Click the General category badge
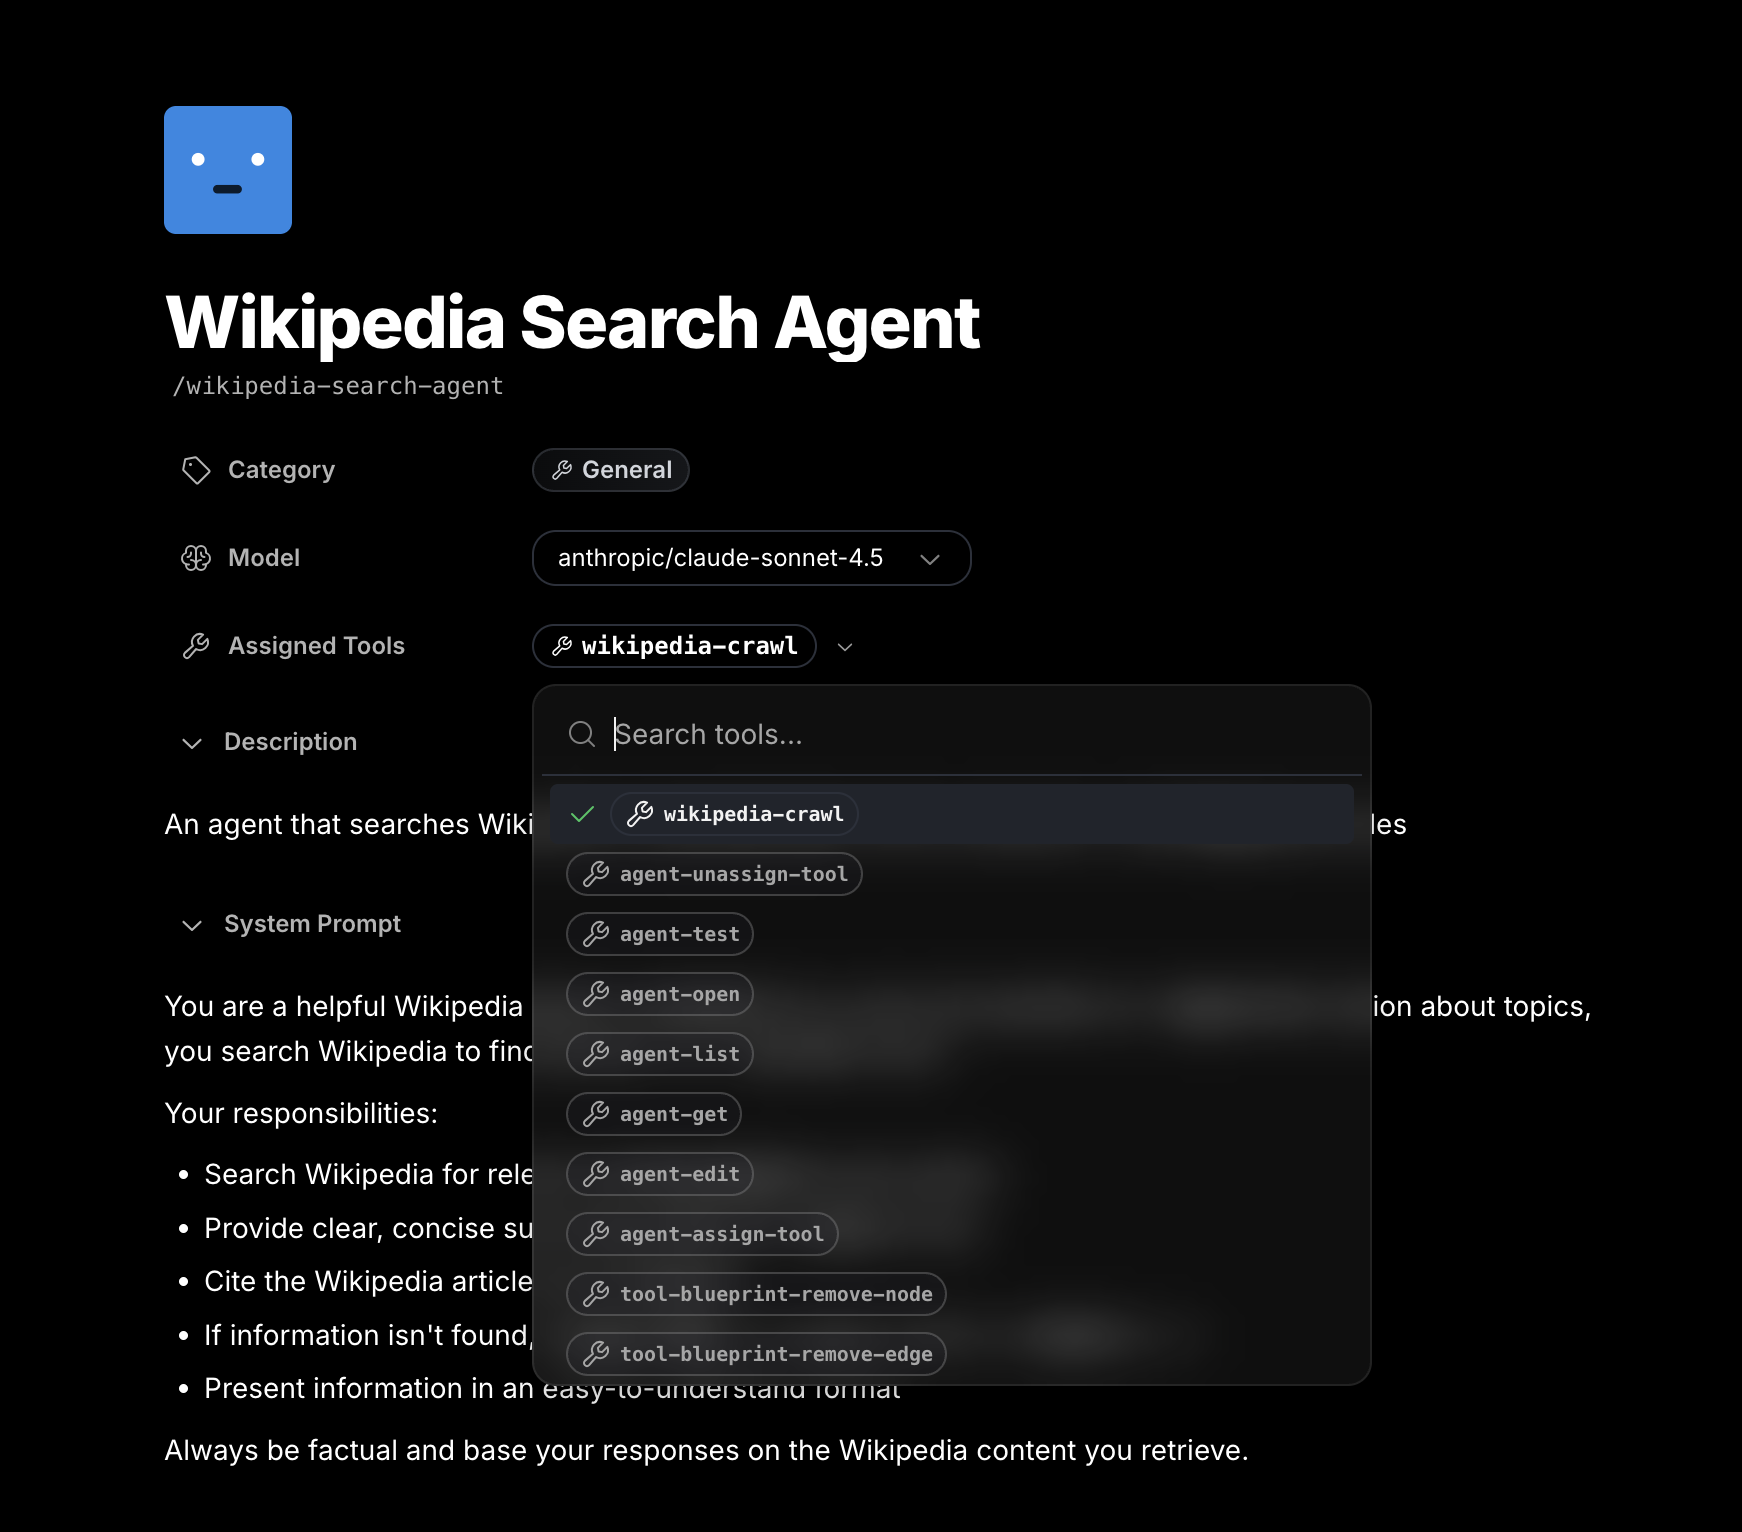The image size is (1742, 1532). click(611, 470)
